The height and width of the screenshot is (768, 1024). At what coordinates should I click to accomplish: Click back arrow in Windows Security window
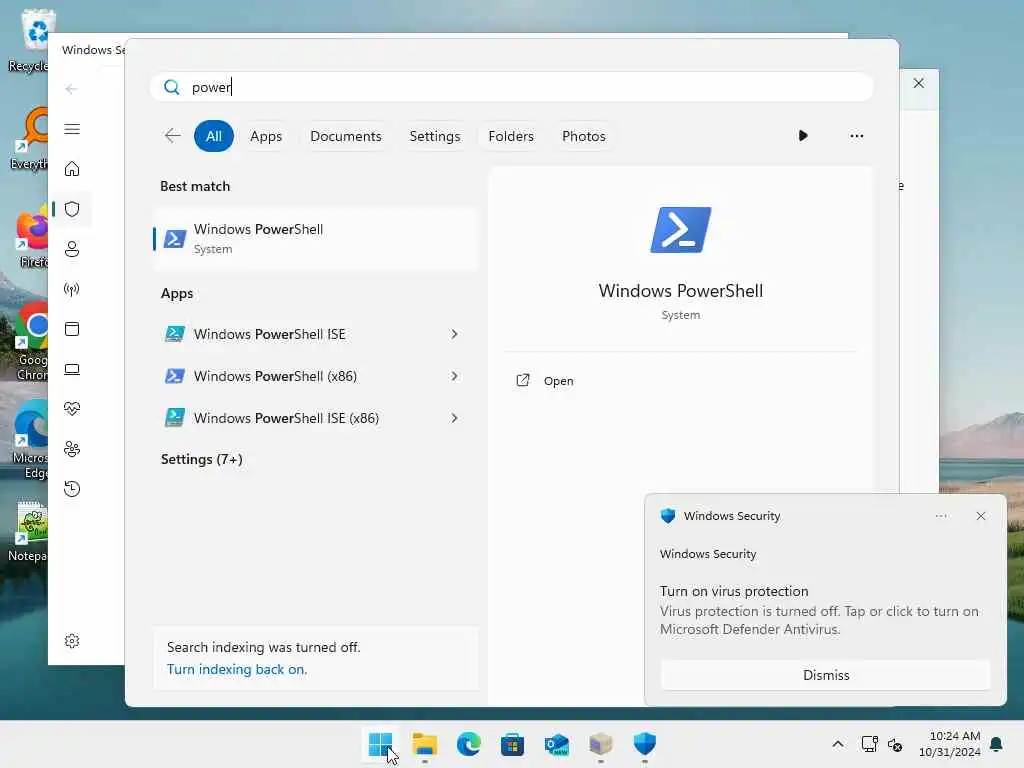point(72,89)
